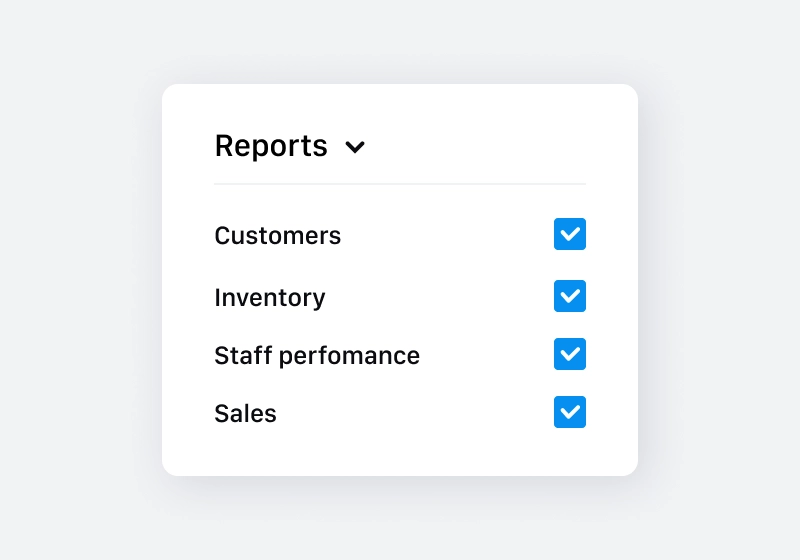The image size is (800, 560).
Task: Select the Inventory report label
Action: (269, 297)
